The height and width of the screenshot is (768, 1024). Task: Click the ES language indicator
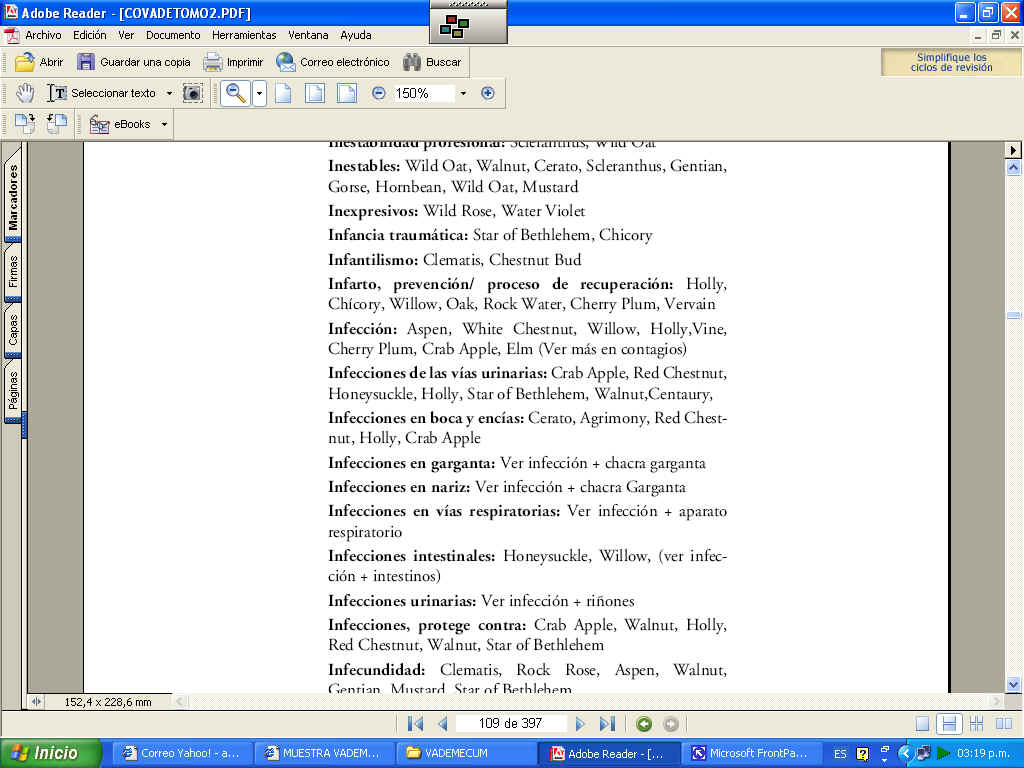(x=840, y=754)
